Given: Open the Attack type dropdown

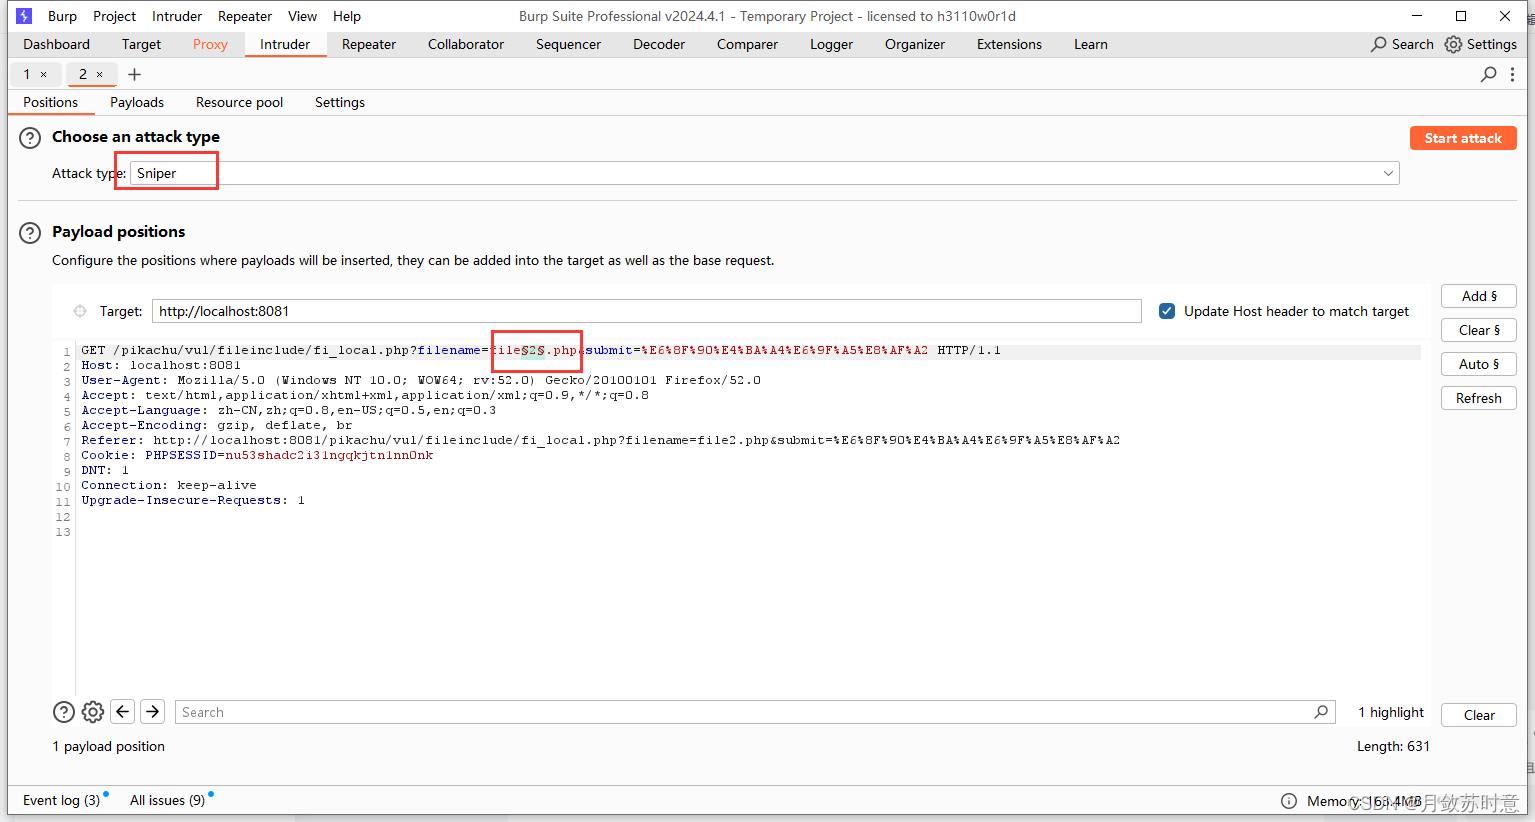Looking at the screenshot, I should (x=765, y=173).
